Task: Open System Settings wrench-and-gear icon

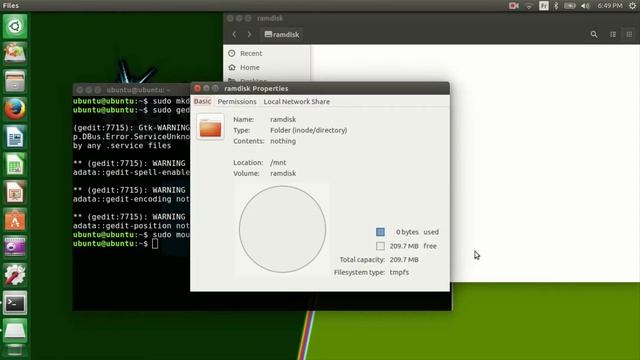Action: tap(15, 275)
